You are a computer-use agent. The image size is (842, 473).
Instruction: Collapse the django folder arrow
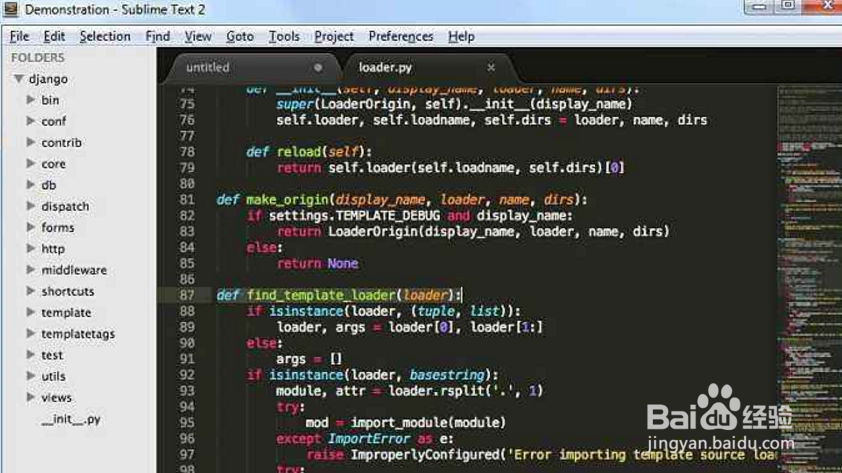click(19, 79)
